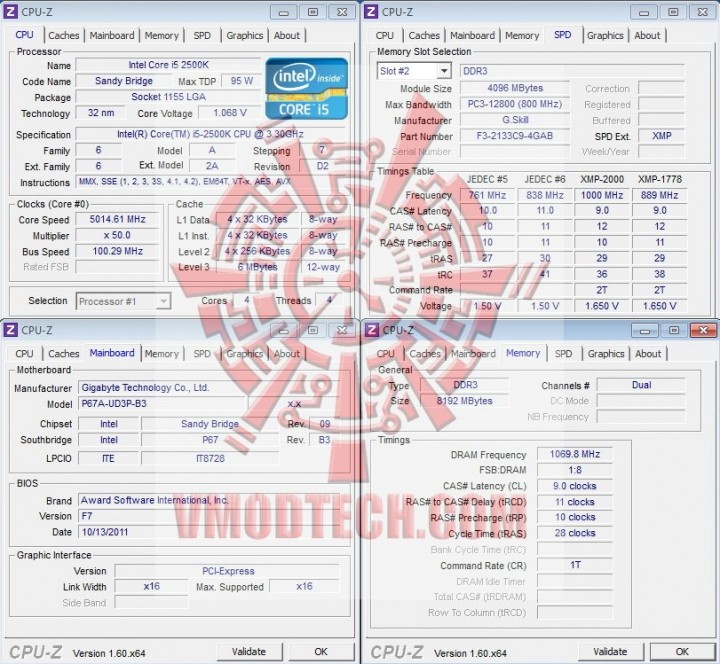Select About tab in the SPD window
The width and height of the screenshot is (720, 664).
click(647, 35)
